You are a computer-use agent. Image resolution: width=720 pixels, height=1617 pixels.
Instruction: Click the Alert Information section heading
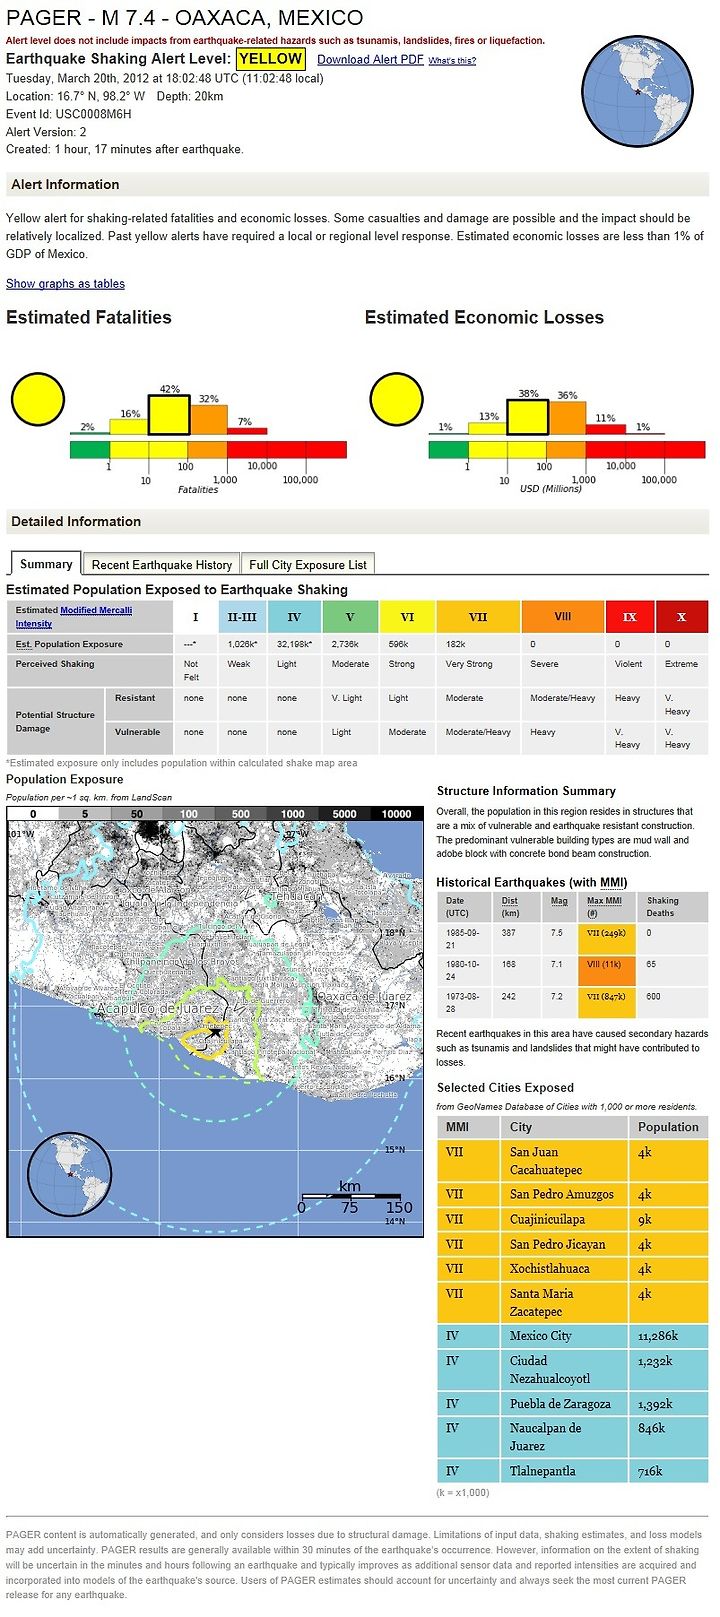[65, 184]
